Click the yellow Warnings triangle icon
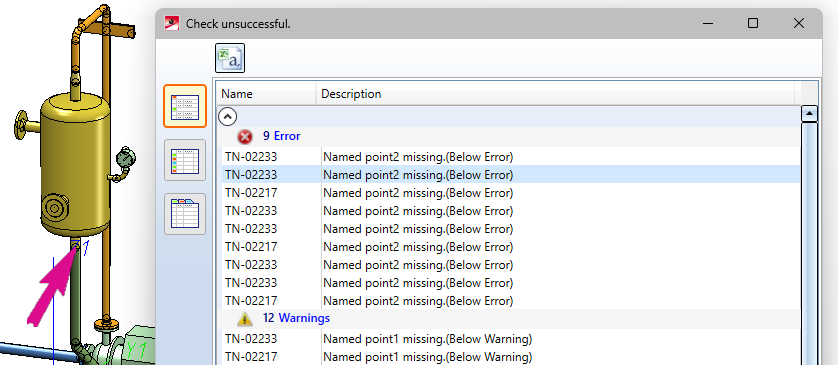Screen dimensions: 838x365 245,319
